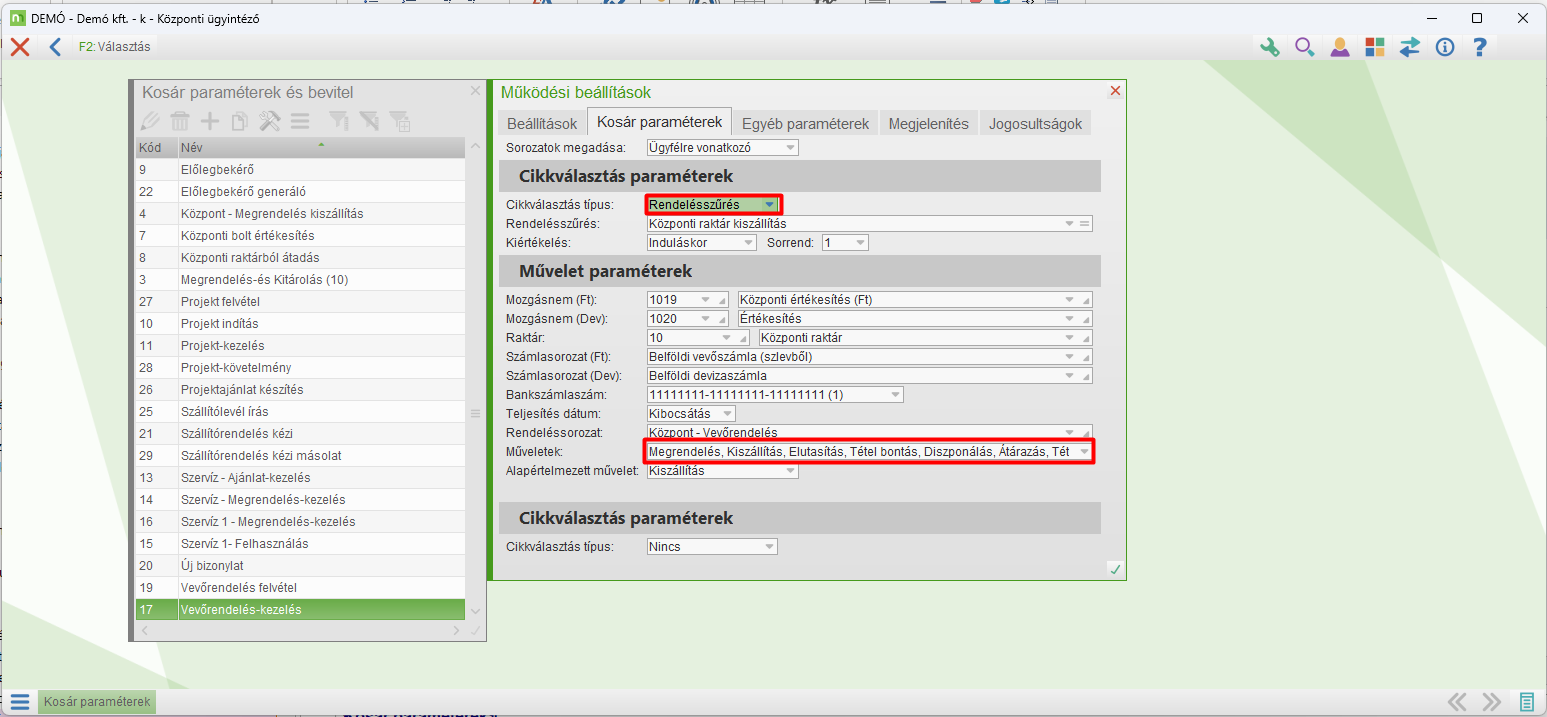The width and height of the screenshot is (1547, 717).
Task: Click the F2: Választás button
Action: click(x=113, y=46)
